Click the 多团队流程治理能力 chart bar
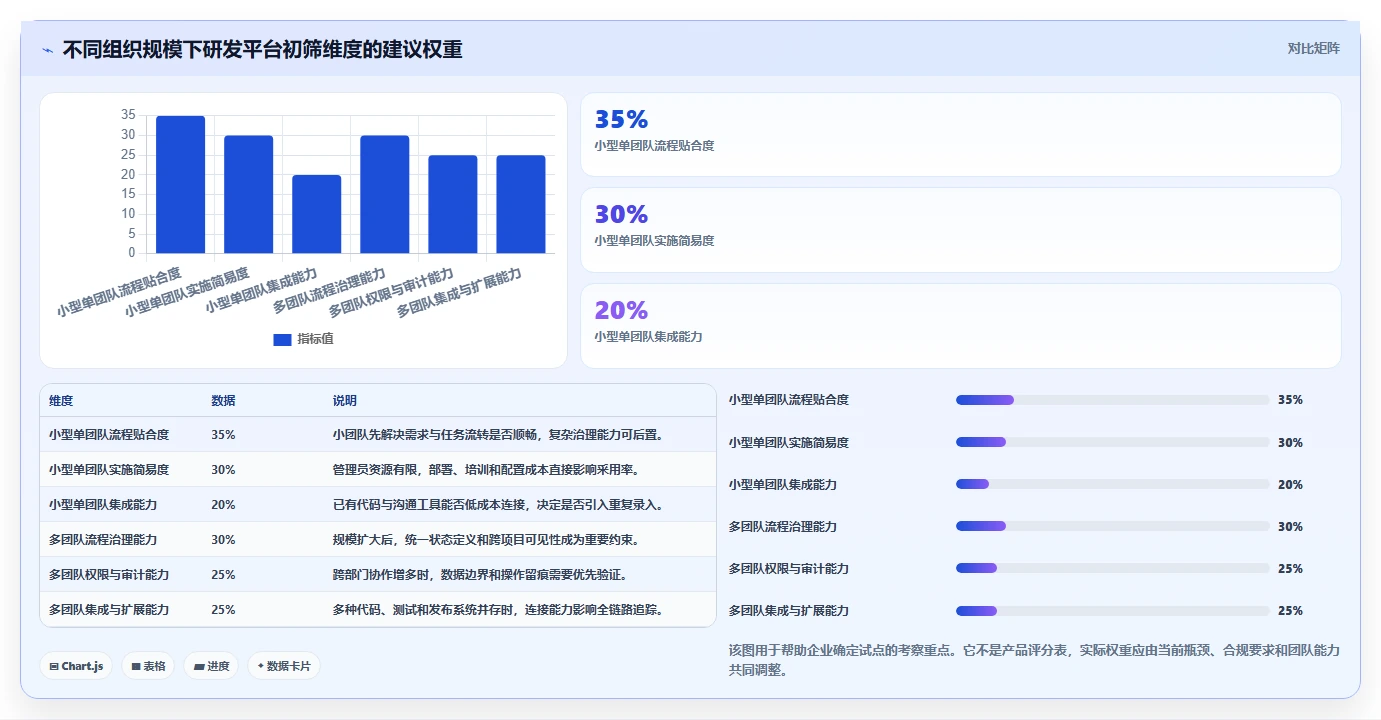This screenshot has width=1381, height=720. [x=385, y=194]
